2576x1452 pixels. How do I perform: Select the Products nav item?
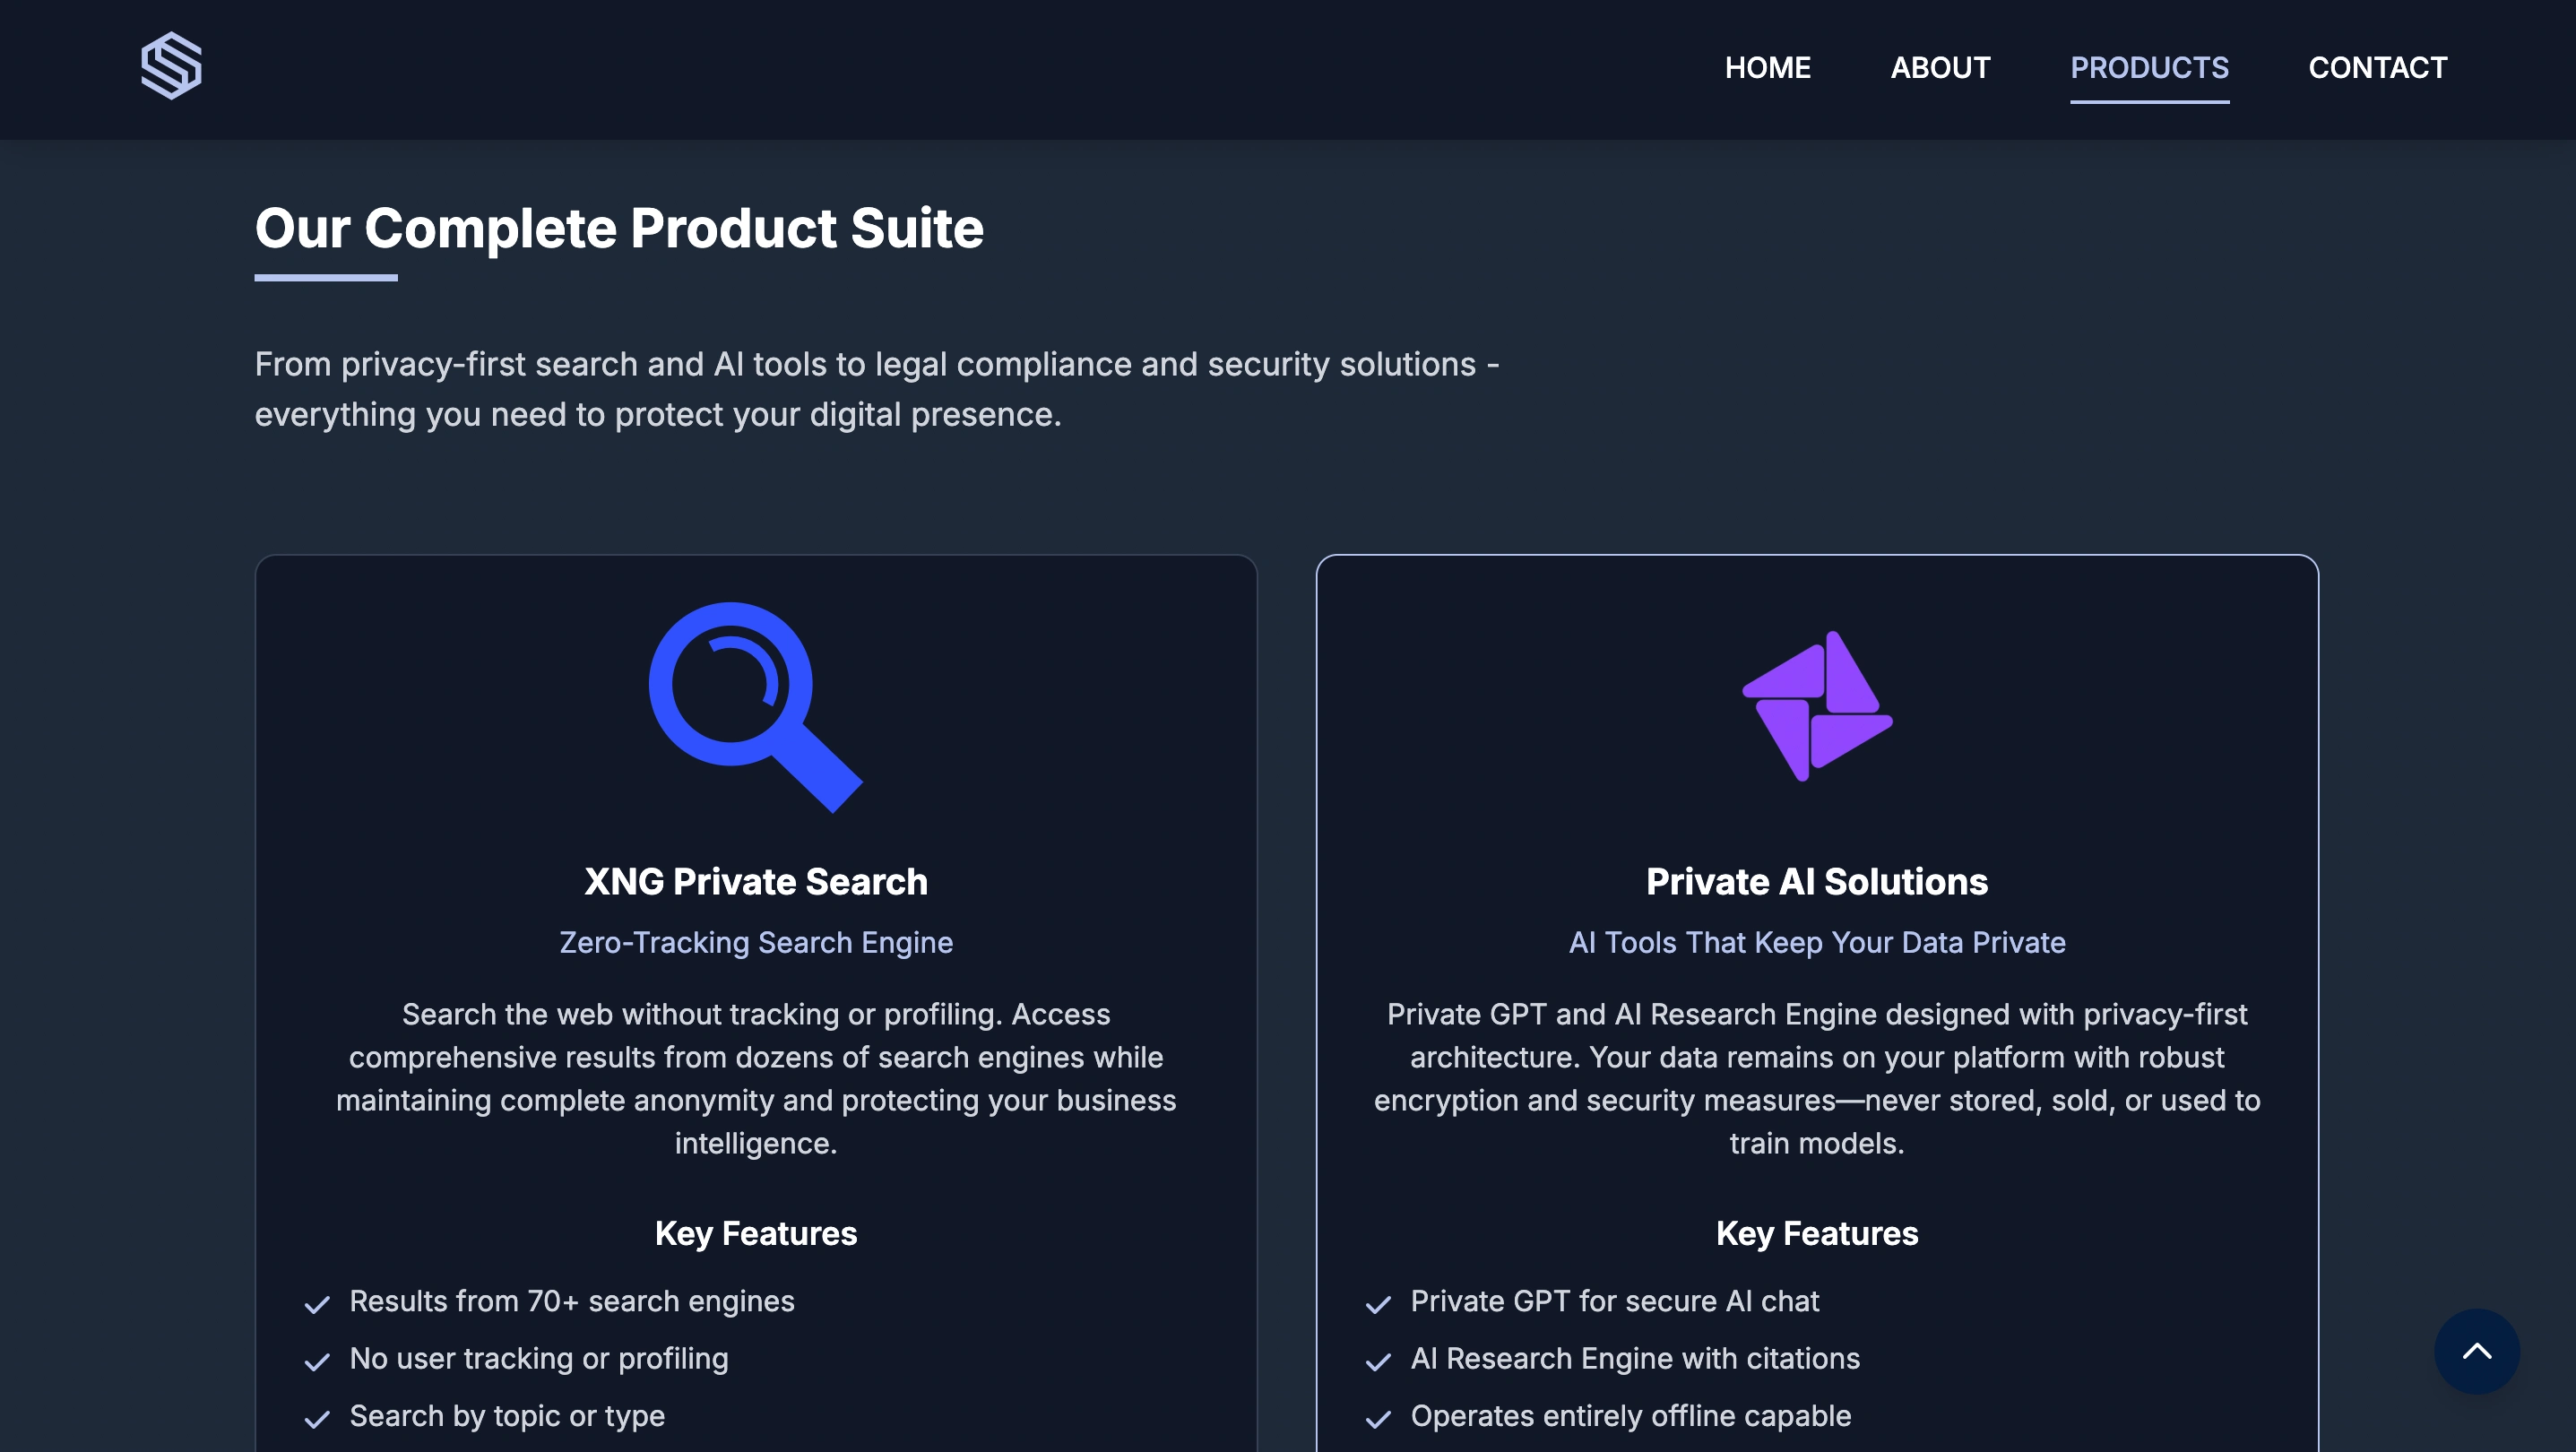tap(2149, 68)
